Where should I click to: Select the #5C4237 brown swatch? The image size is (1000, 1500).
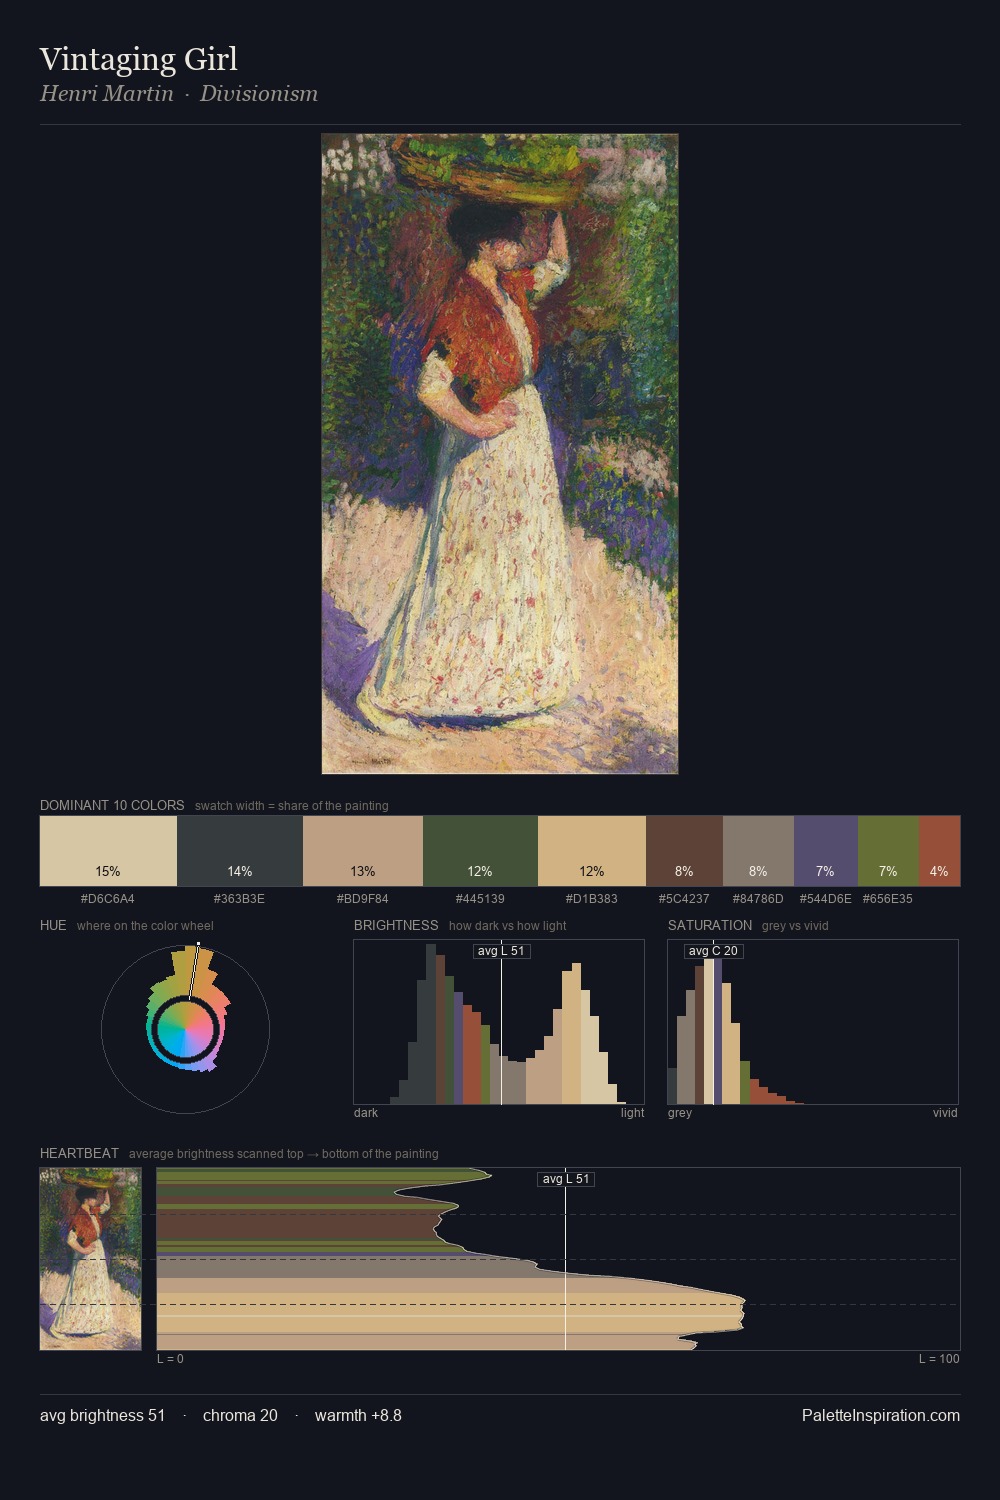click(684, 851)
